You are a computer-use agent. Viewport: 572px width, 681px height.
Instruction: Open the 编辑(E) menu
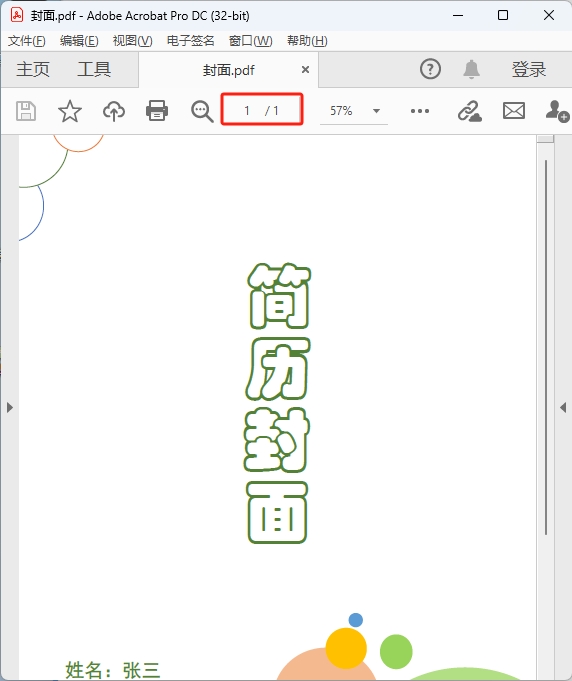pos(79,41)
